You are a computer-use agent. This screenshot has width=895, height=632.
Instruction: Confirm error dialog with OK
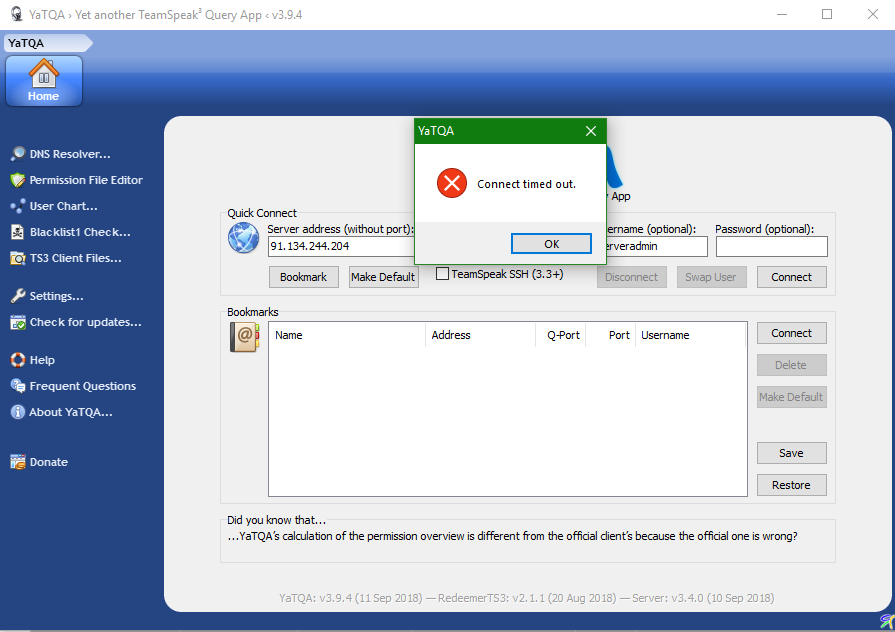(551, 244)
